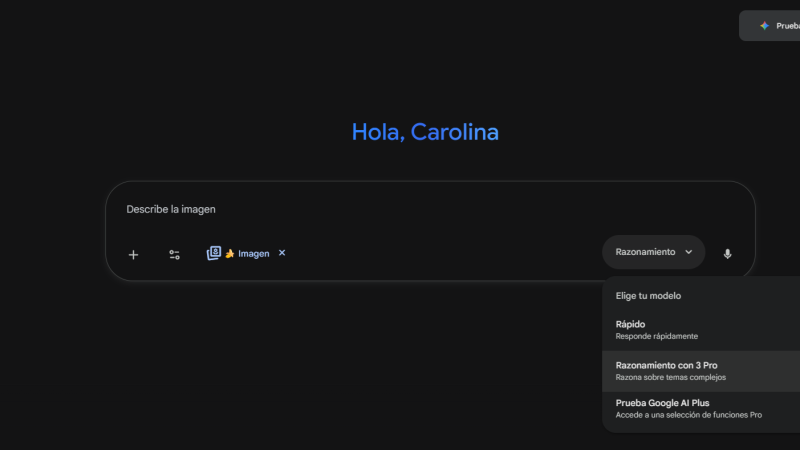Click the Imagen tool chip label

(x=254, y=254)
